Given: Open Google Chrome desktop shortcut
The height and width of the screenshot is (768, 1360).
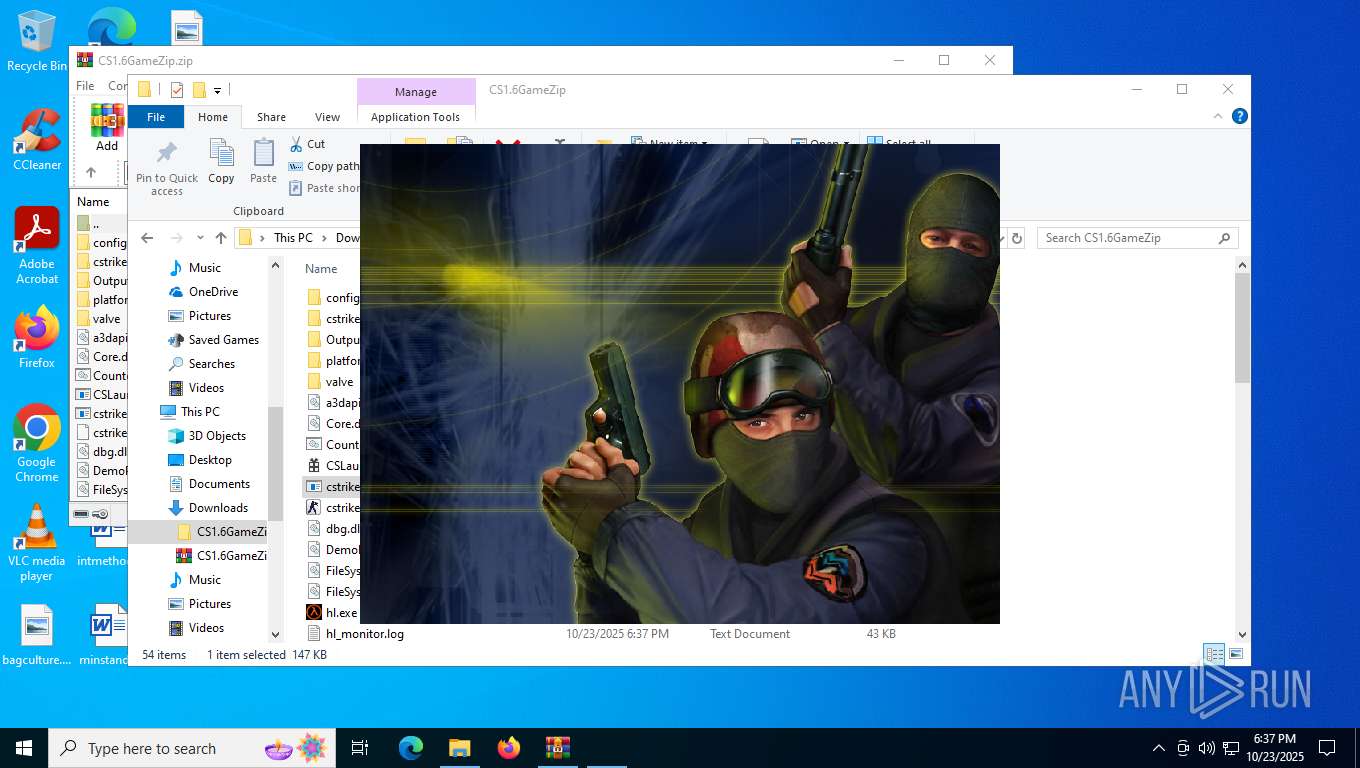Looking at the screenshot, I should 37,444.
